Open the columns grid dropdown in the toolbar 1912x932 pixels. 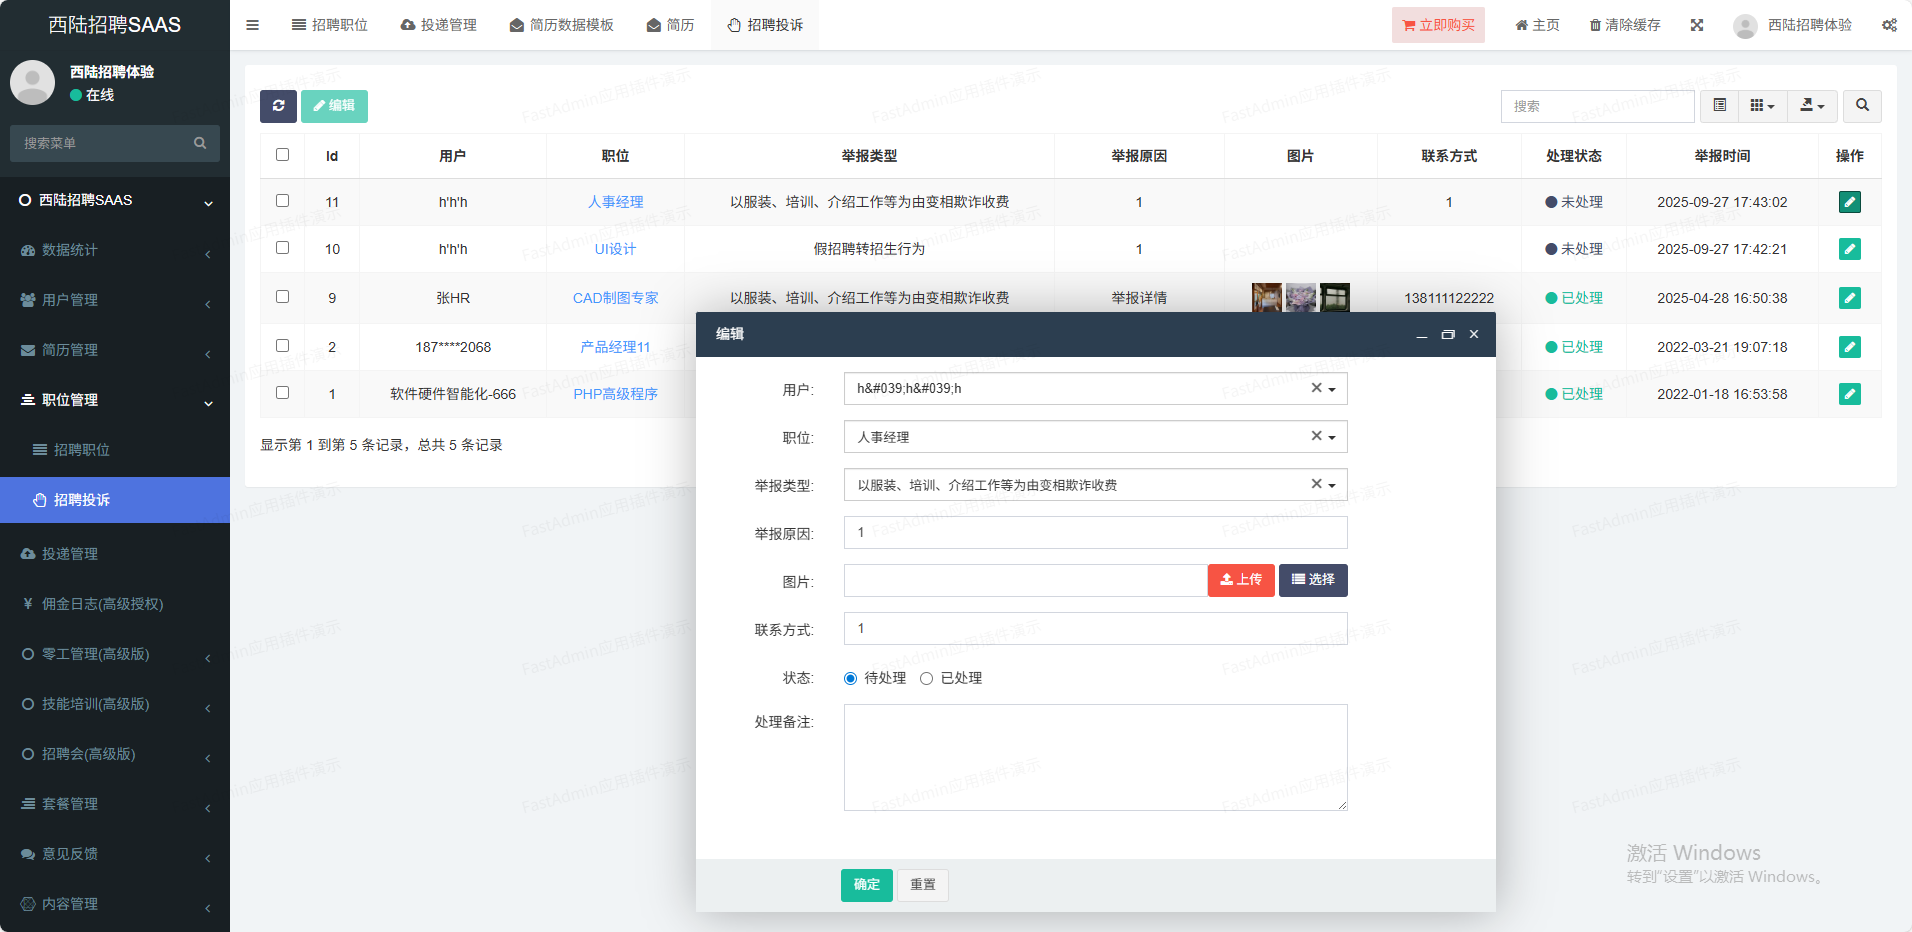pos(1762,106)
